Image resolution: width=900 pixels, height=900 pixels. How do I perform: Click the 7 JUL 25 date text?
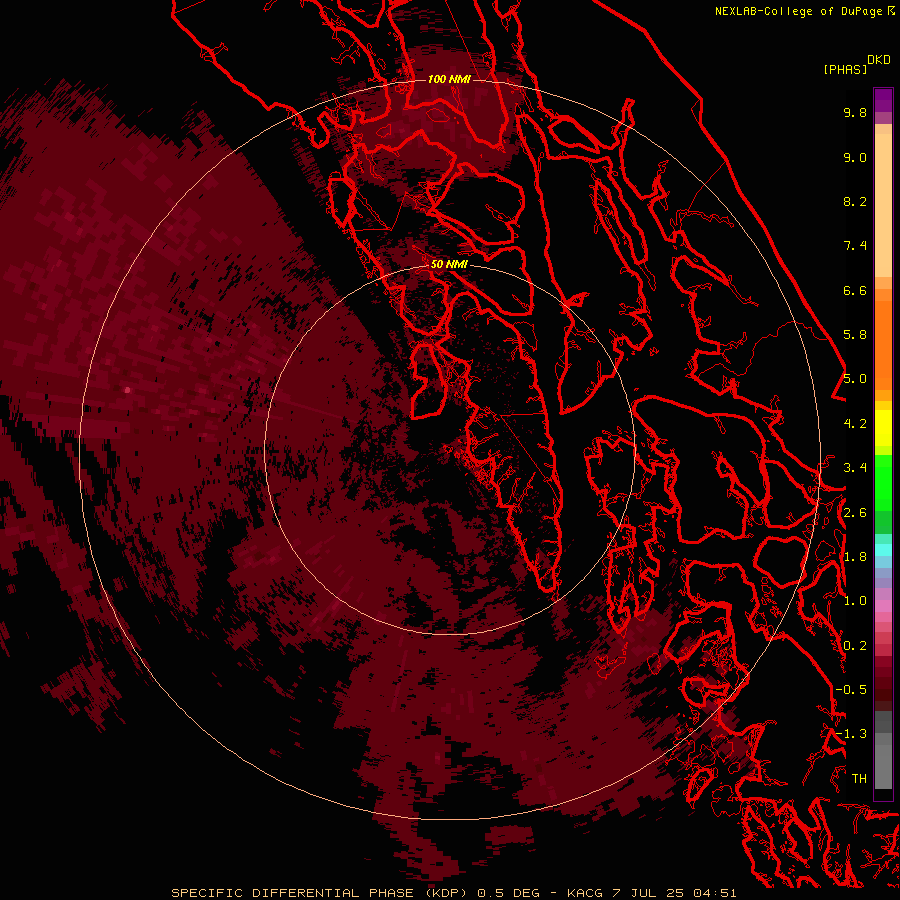647,893
